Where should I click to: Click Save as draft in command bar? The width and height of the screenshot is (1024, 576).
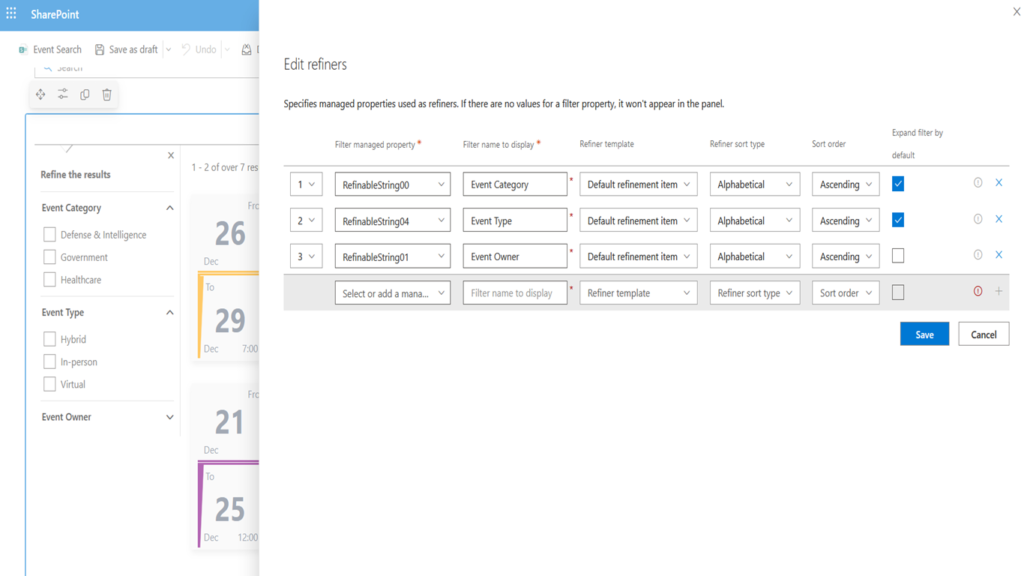pos(125,49)
